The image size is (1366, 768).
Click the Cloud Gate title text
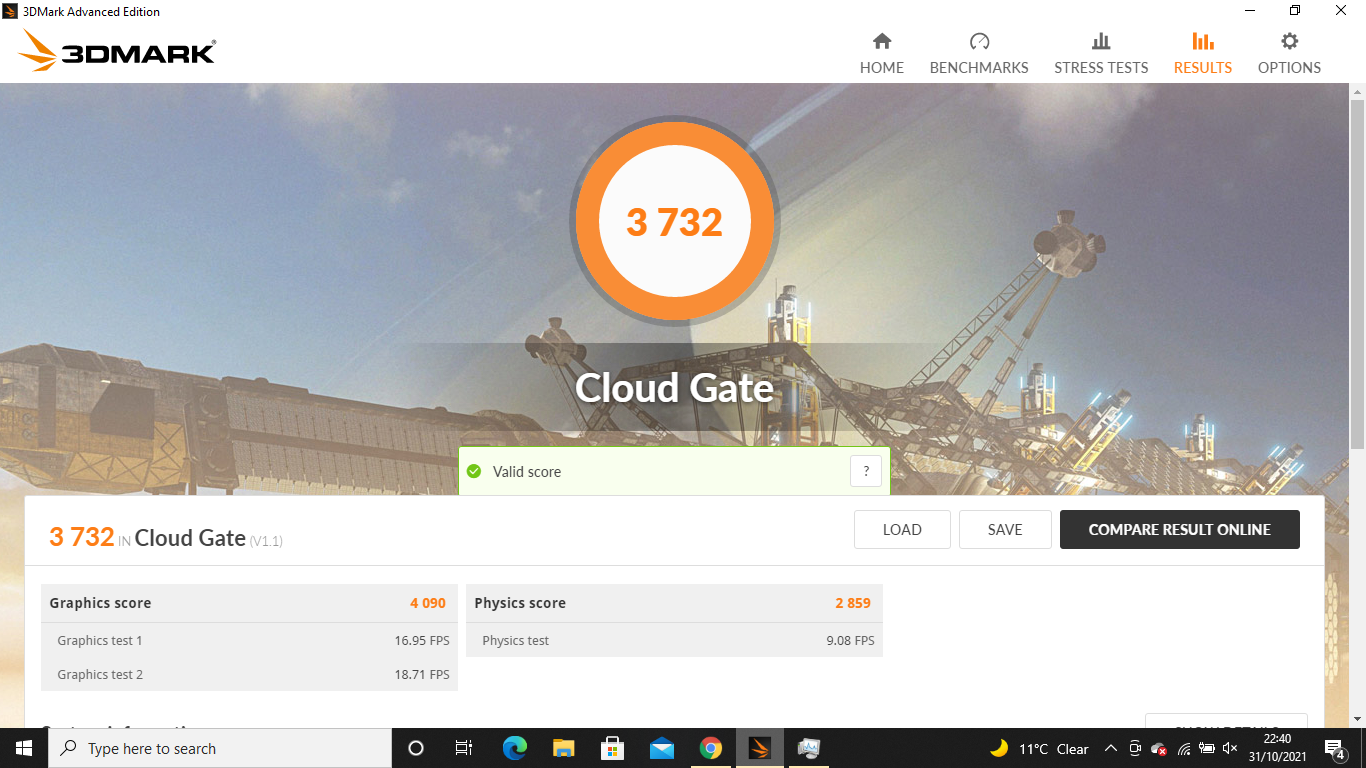point(674,388)
